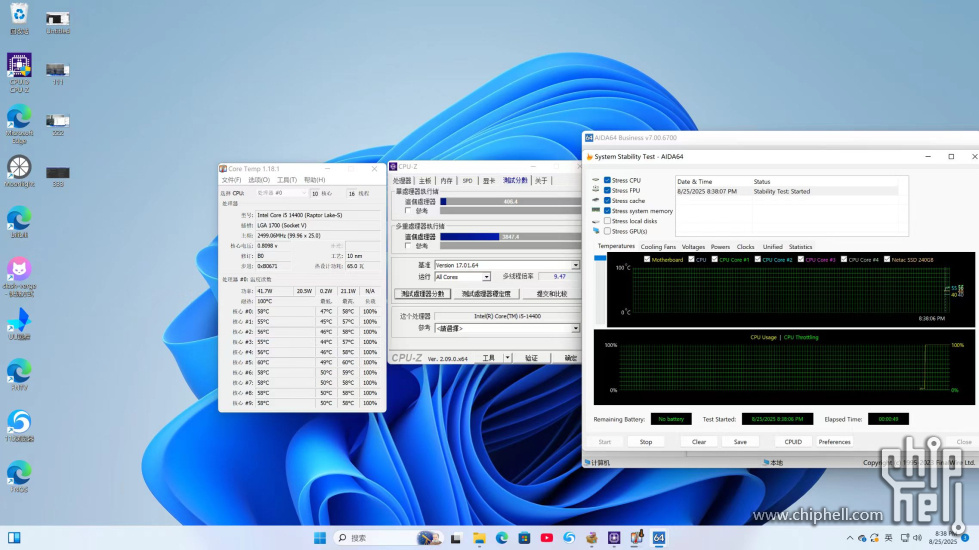This screenshot has height=550, width=979.
Task: Switch to the Voltages tab in AIDA64
Action: click(693, 247)
